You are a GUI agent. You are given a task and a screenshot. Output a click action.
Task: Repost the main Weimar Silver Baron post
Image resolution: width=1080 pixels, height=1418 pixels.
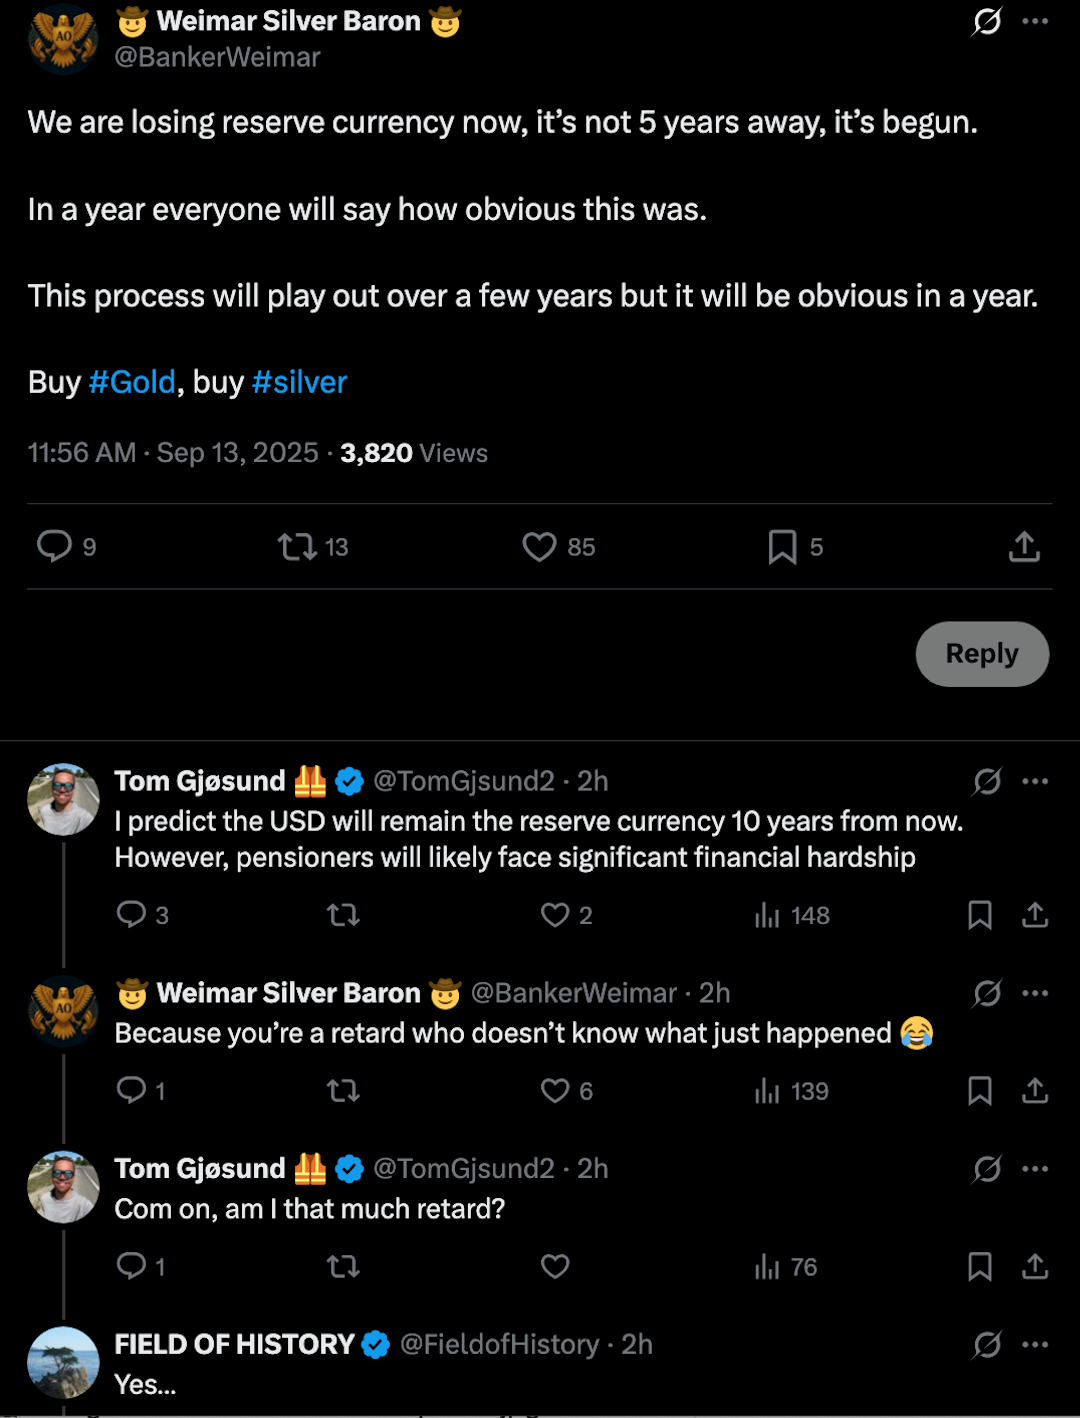[297, 546]
